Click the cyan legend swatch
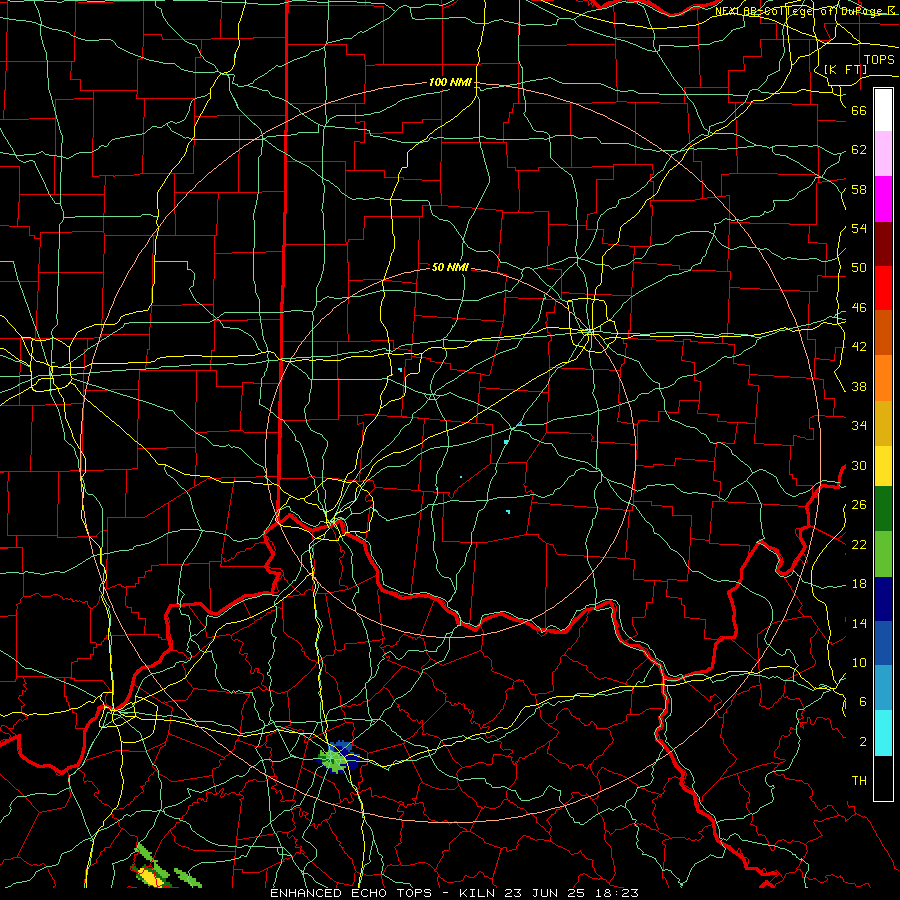900x900 pixels. point(883,733)
